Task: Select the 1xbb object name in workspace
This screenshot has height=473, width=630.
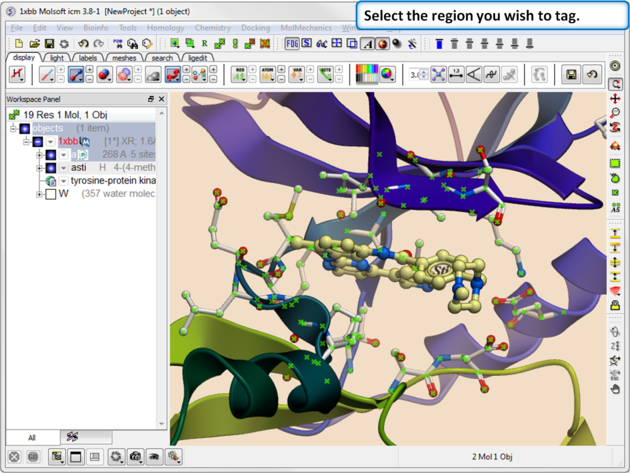Action: [68, 142]
